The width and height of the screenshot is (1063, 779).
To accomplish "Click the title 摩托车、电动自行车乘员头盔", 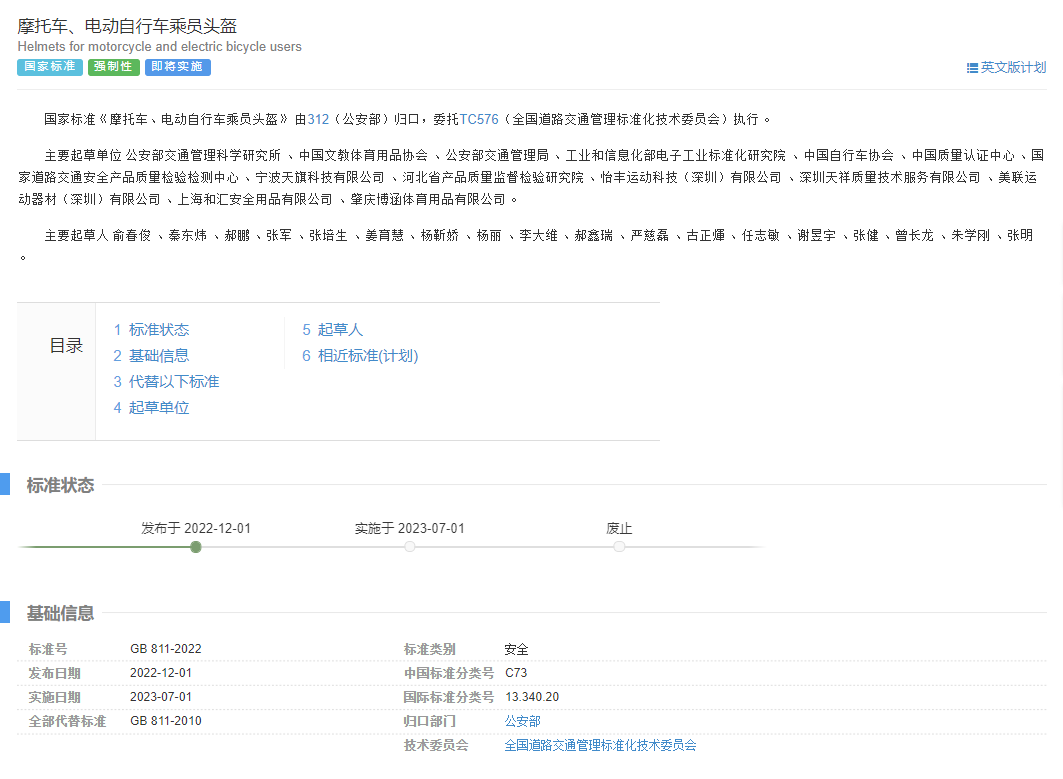I will click(127, 26).
